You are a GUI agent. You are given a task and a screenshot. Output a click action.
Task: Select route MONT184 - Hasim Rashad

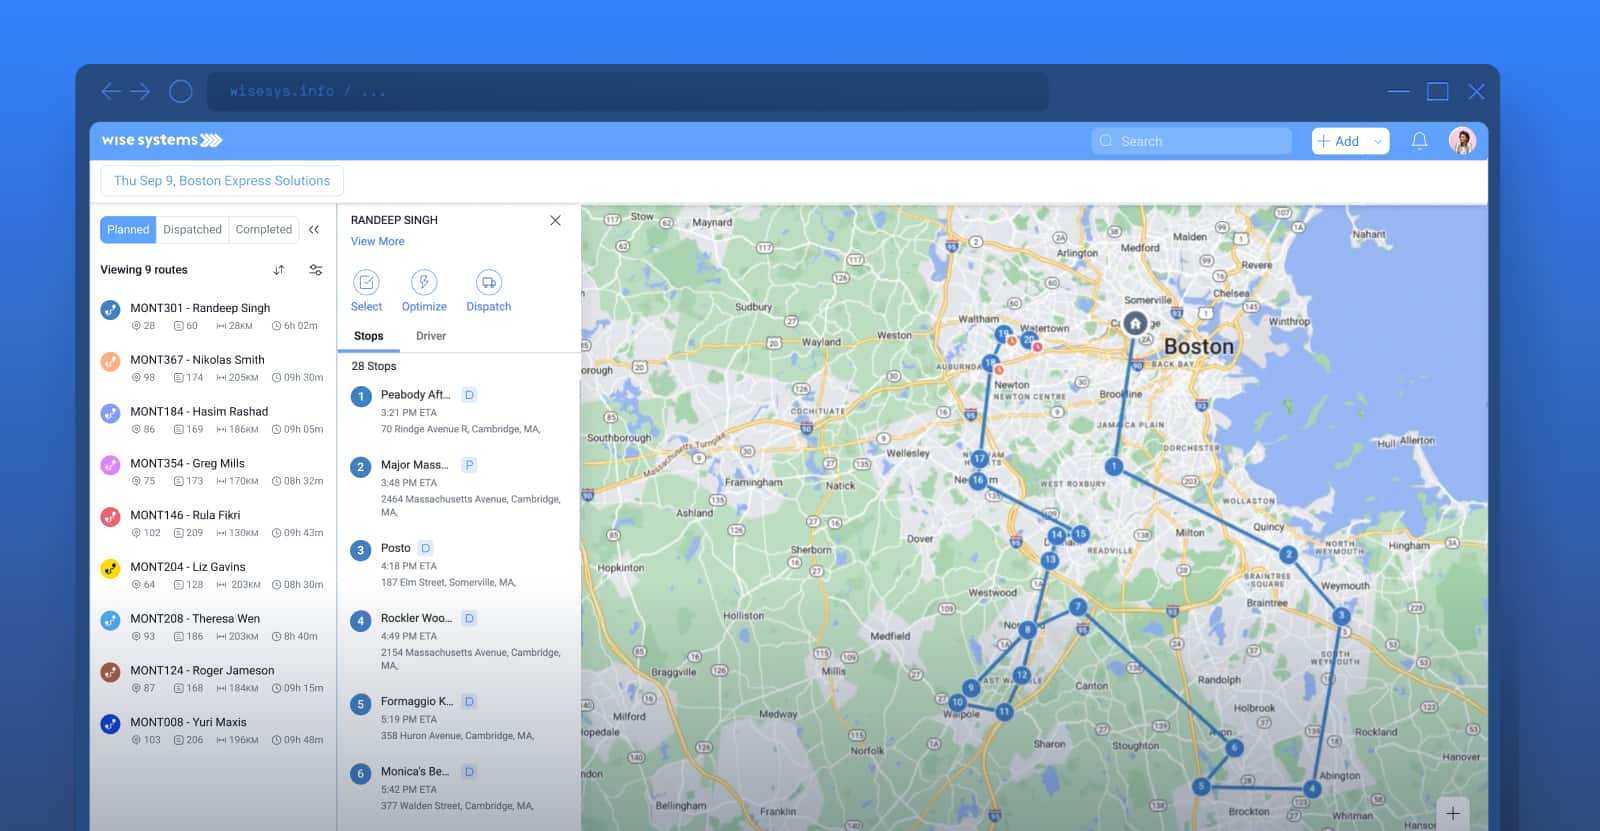click(x=212, y=420)
